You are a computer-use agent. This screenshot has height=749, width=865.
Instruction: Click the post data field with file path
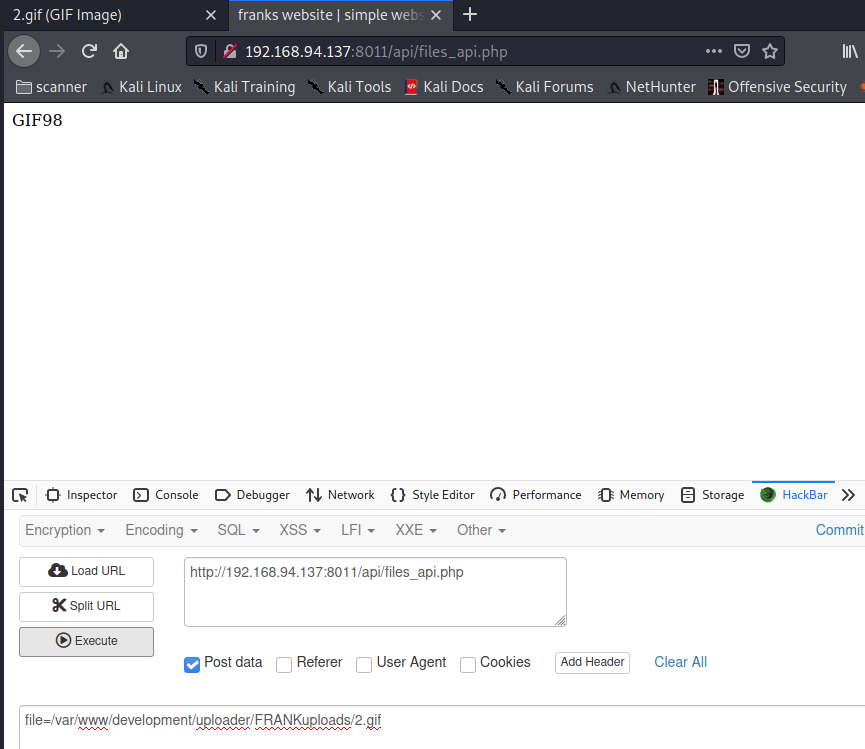[441, 727]
